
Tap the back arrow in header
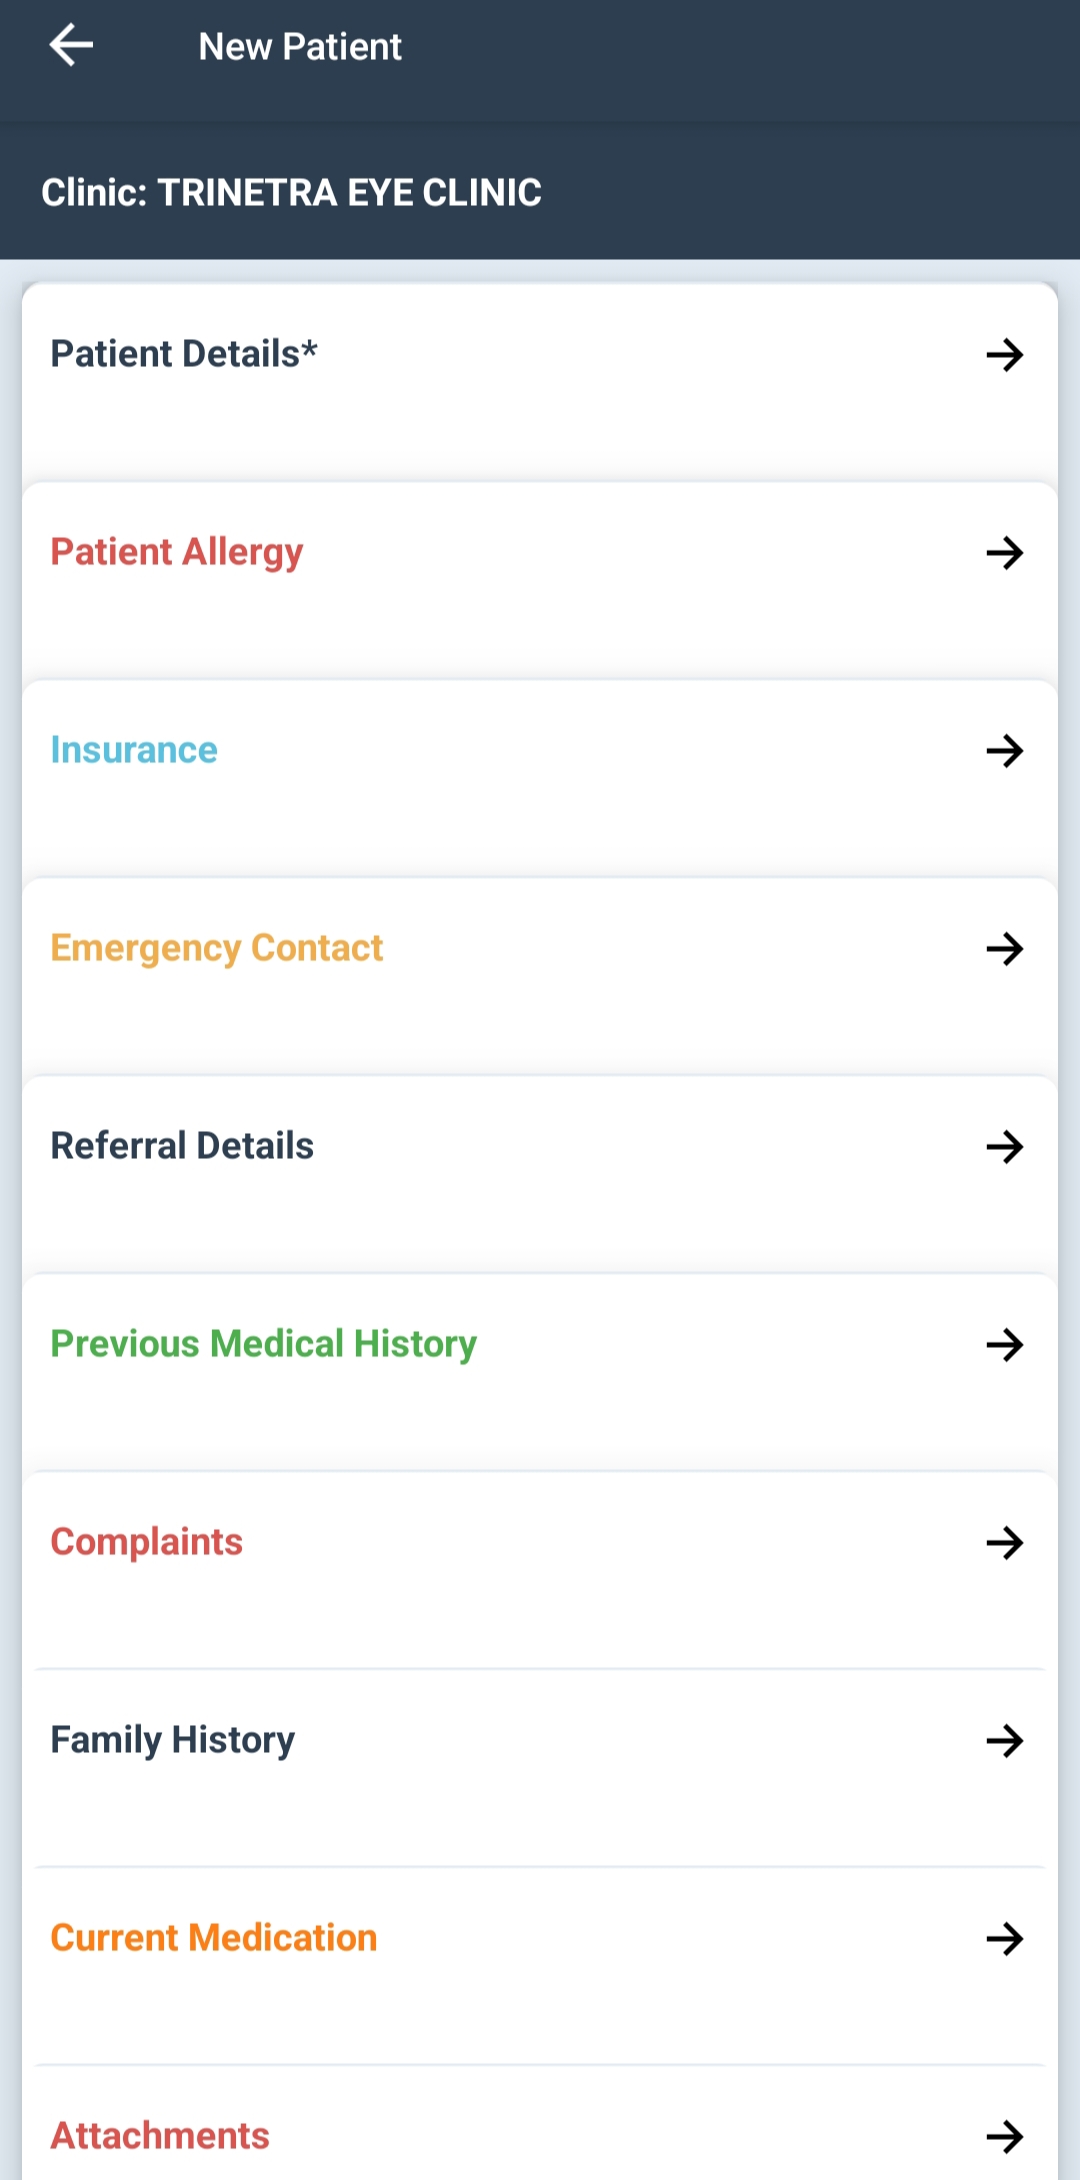tap(71, 46)
